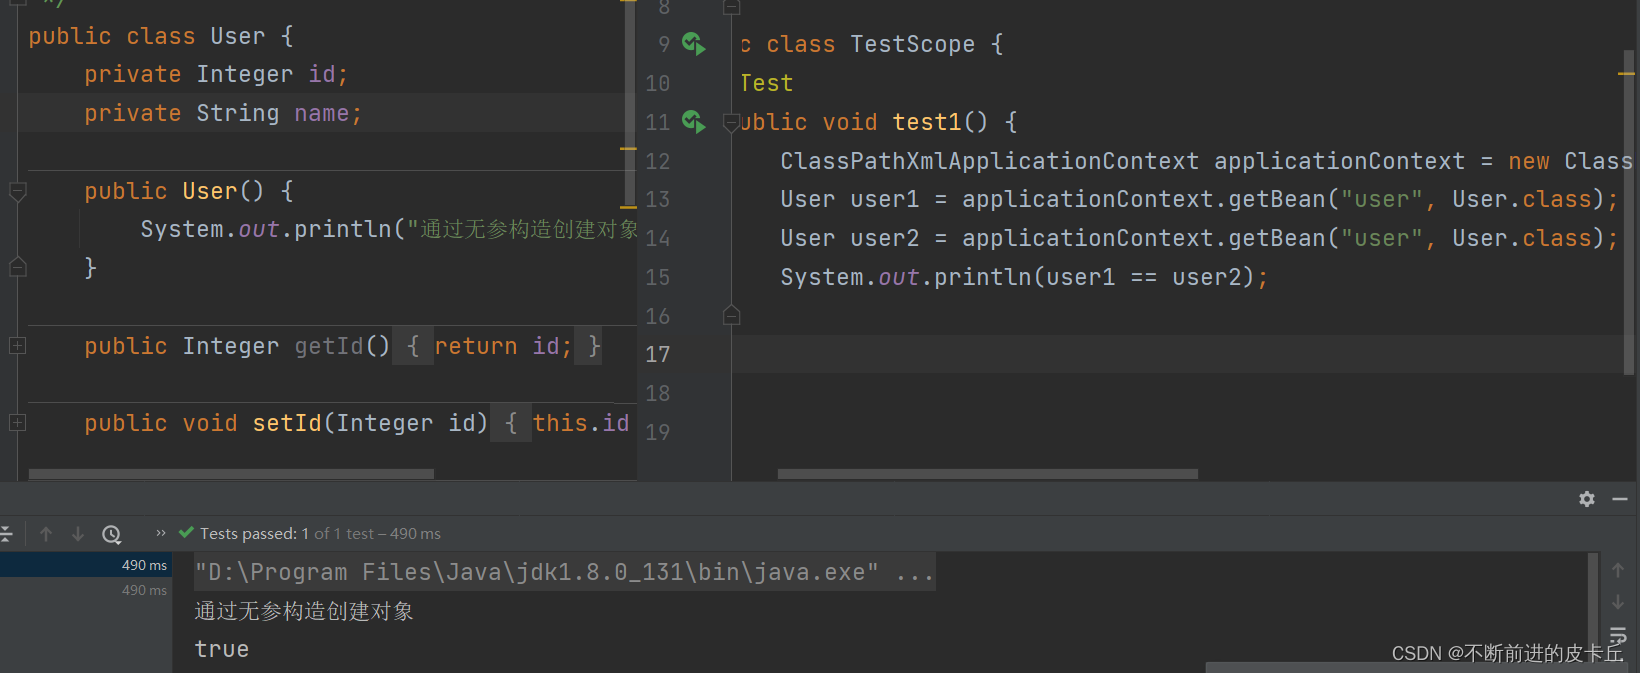This screenshot has width=1640, height=673.
Task: Go to the next failed test arrow
Action: pos(78,534)
